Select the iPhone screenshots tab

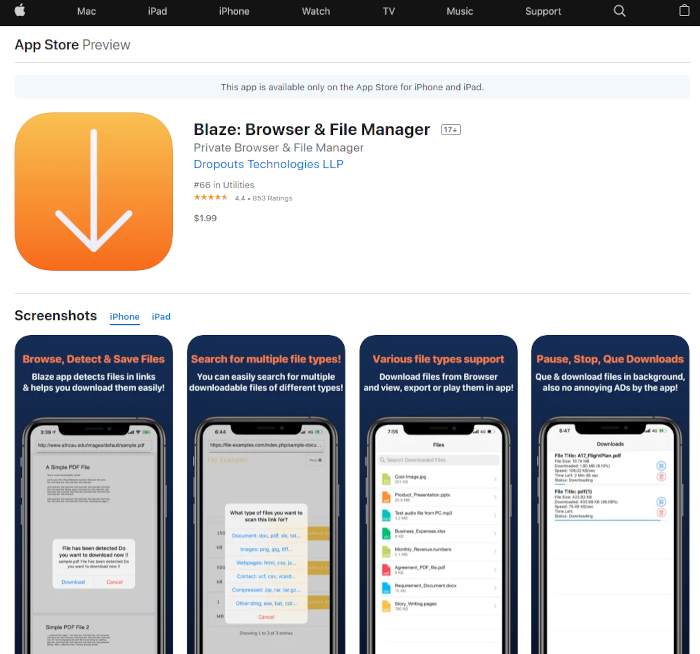tap(125, 317)
